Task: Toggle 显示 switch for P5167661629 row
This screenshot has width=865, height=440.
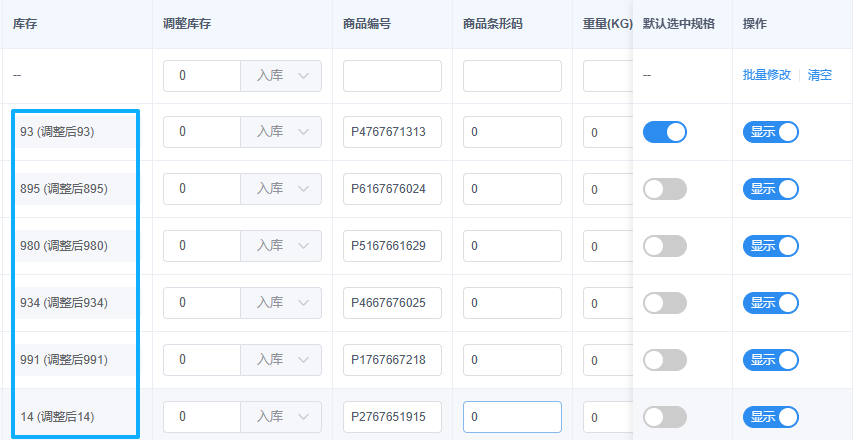Action: [x=770, y=246]
